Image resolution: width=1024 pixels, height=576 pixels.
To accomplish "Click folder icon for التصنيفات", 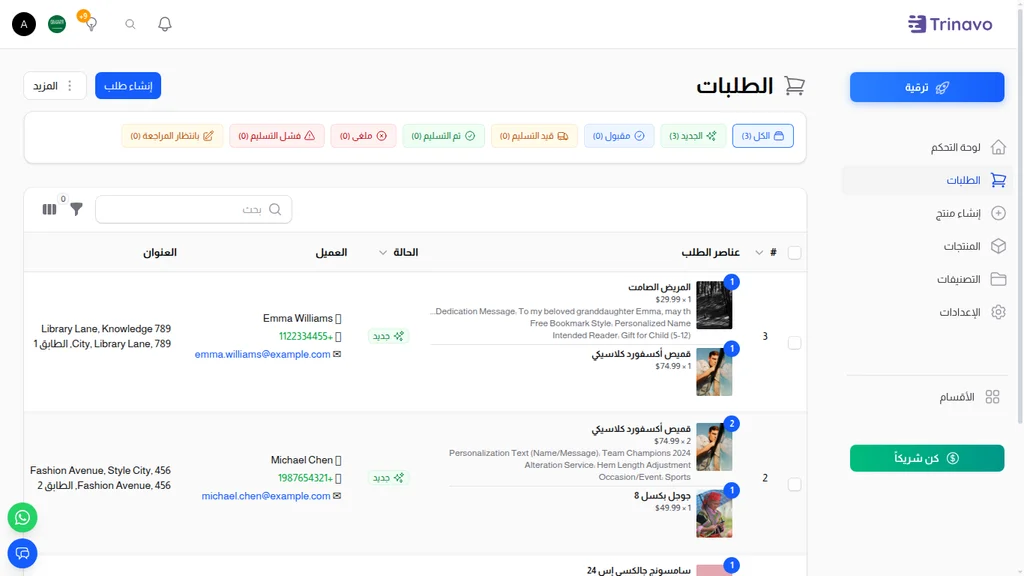I will tap(998, 279).
